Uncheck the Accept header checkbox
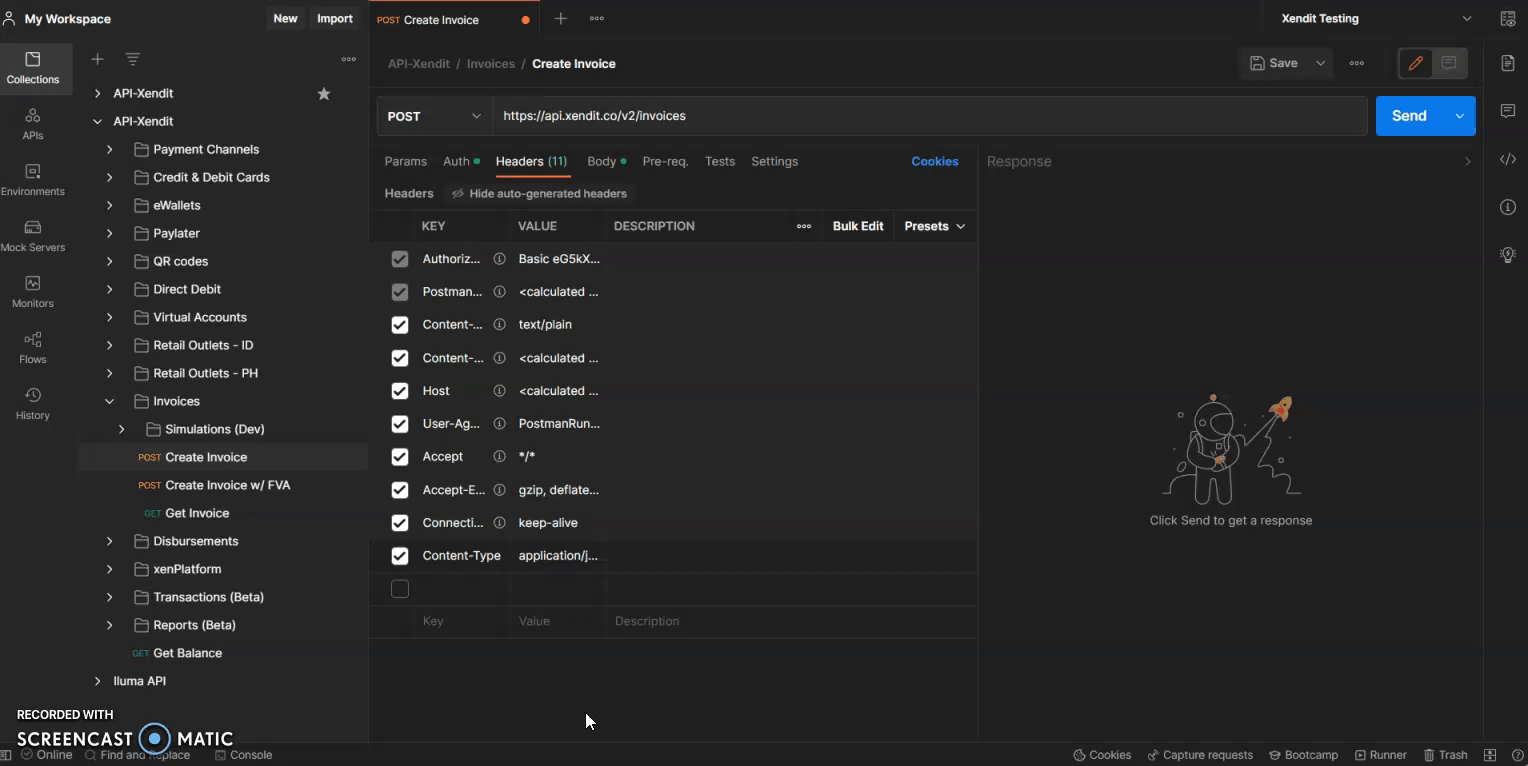 coord(400,457)
